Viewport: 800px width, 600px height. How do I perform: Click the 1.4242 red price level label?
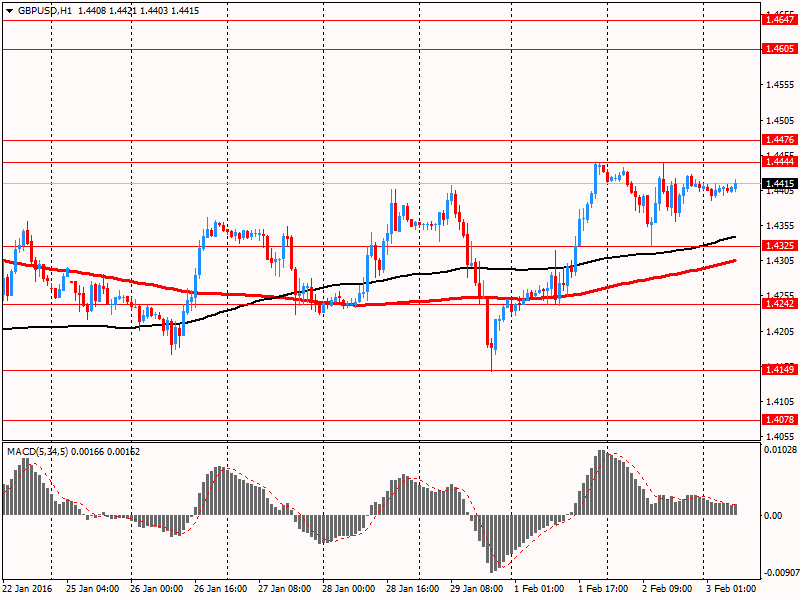tap(779, 304)
